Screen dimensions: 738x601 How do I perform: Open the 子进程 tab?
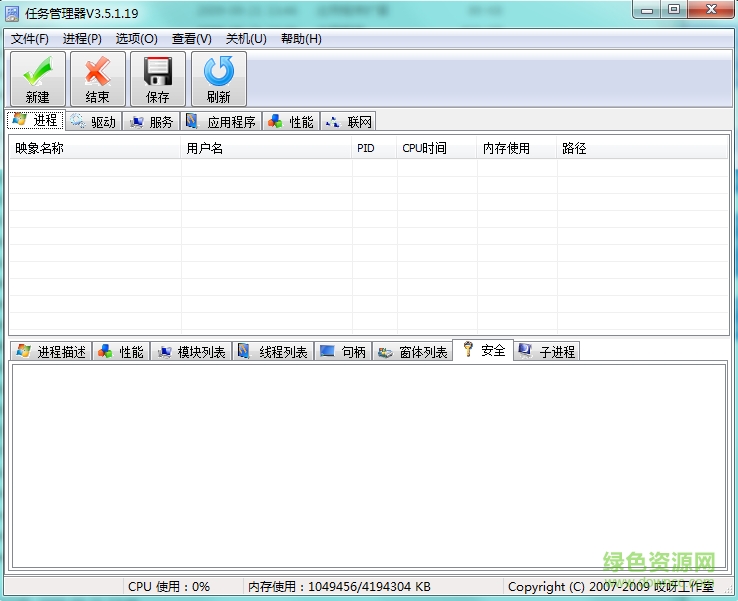[547, 352]
